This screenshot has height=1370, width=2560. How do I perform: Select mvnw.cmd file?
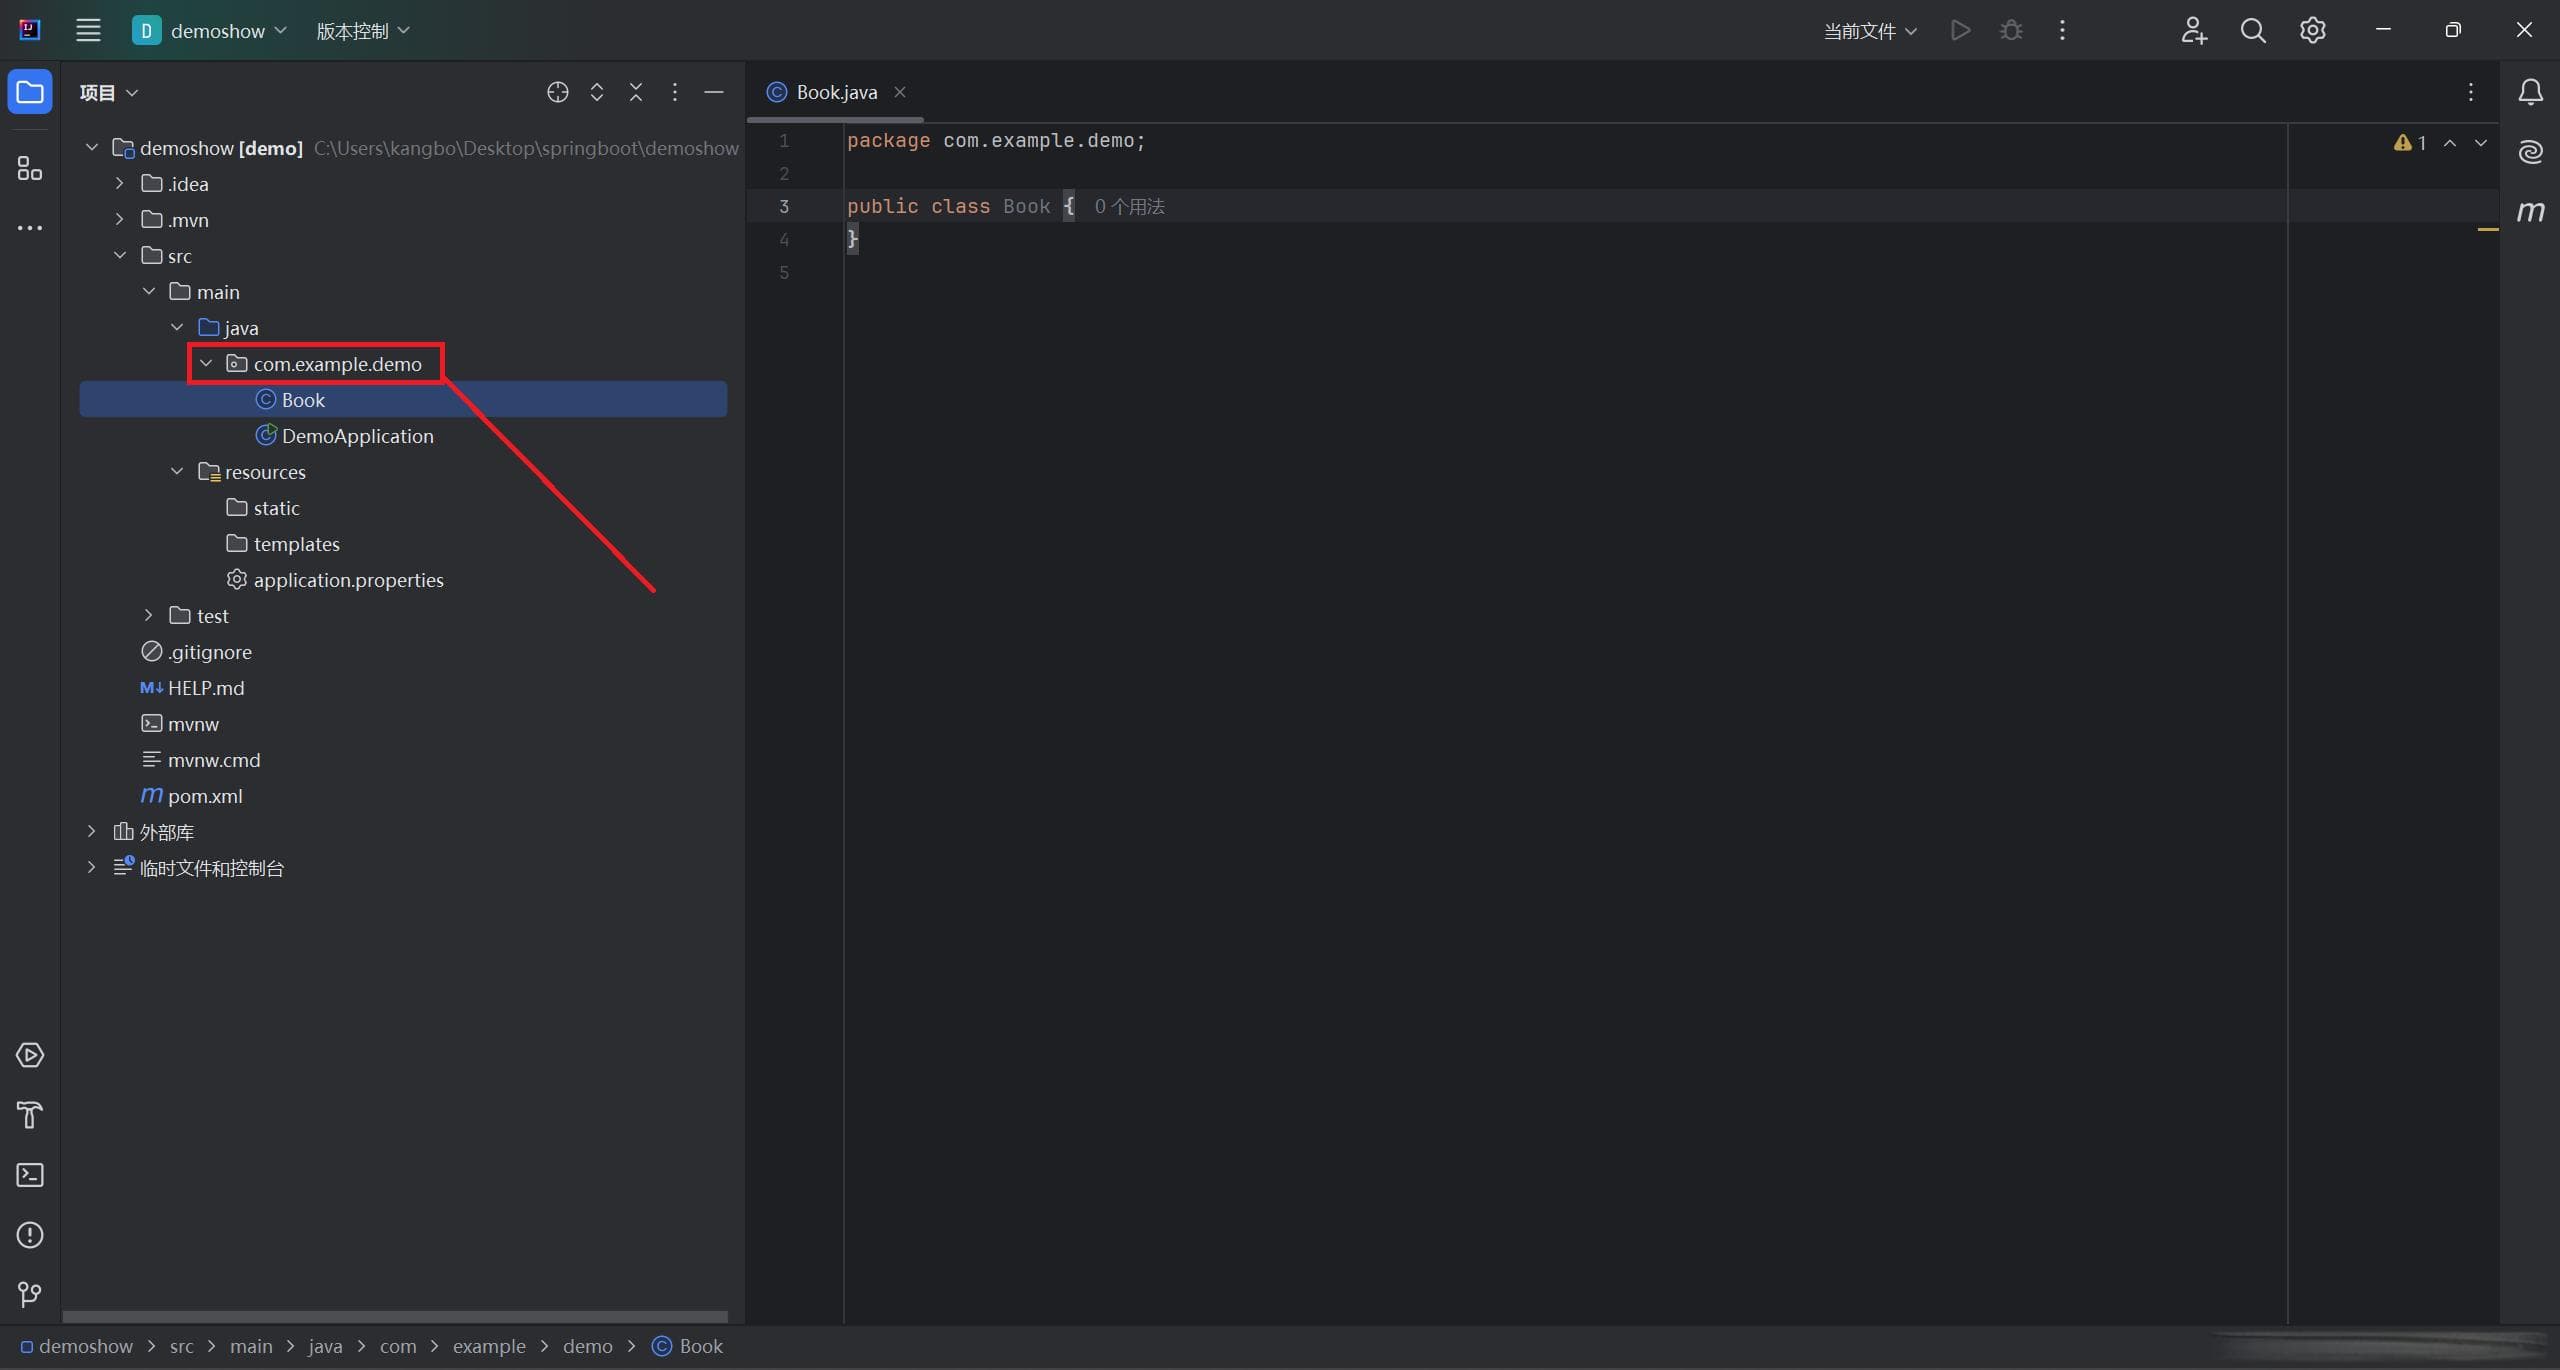click(x=201, y=760)
